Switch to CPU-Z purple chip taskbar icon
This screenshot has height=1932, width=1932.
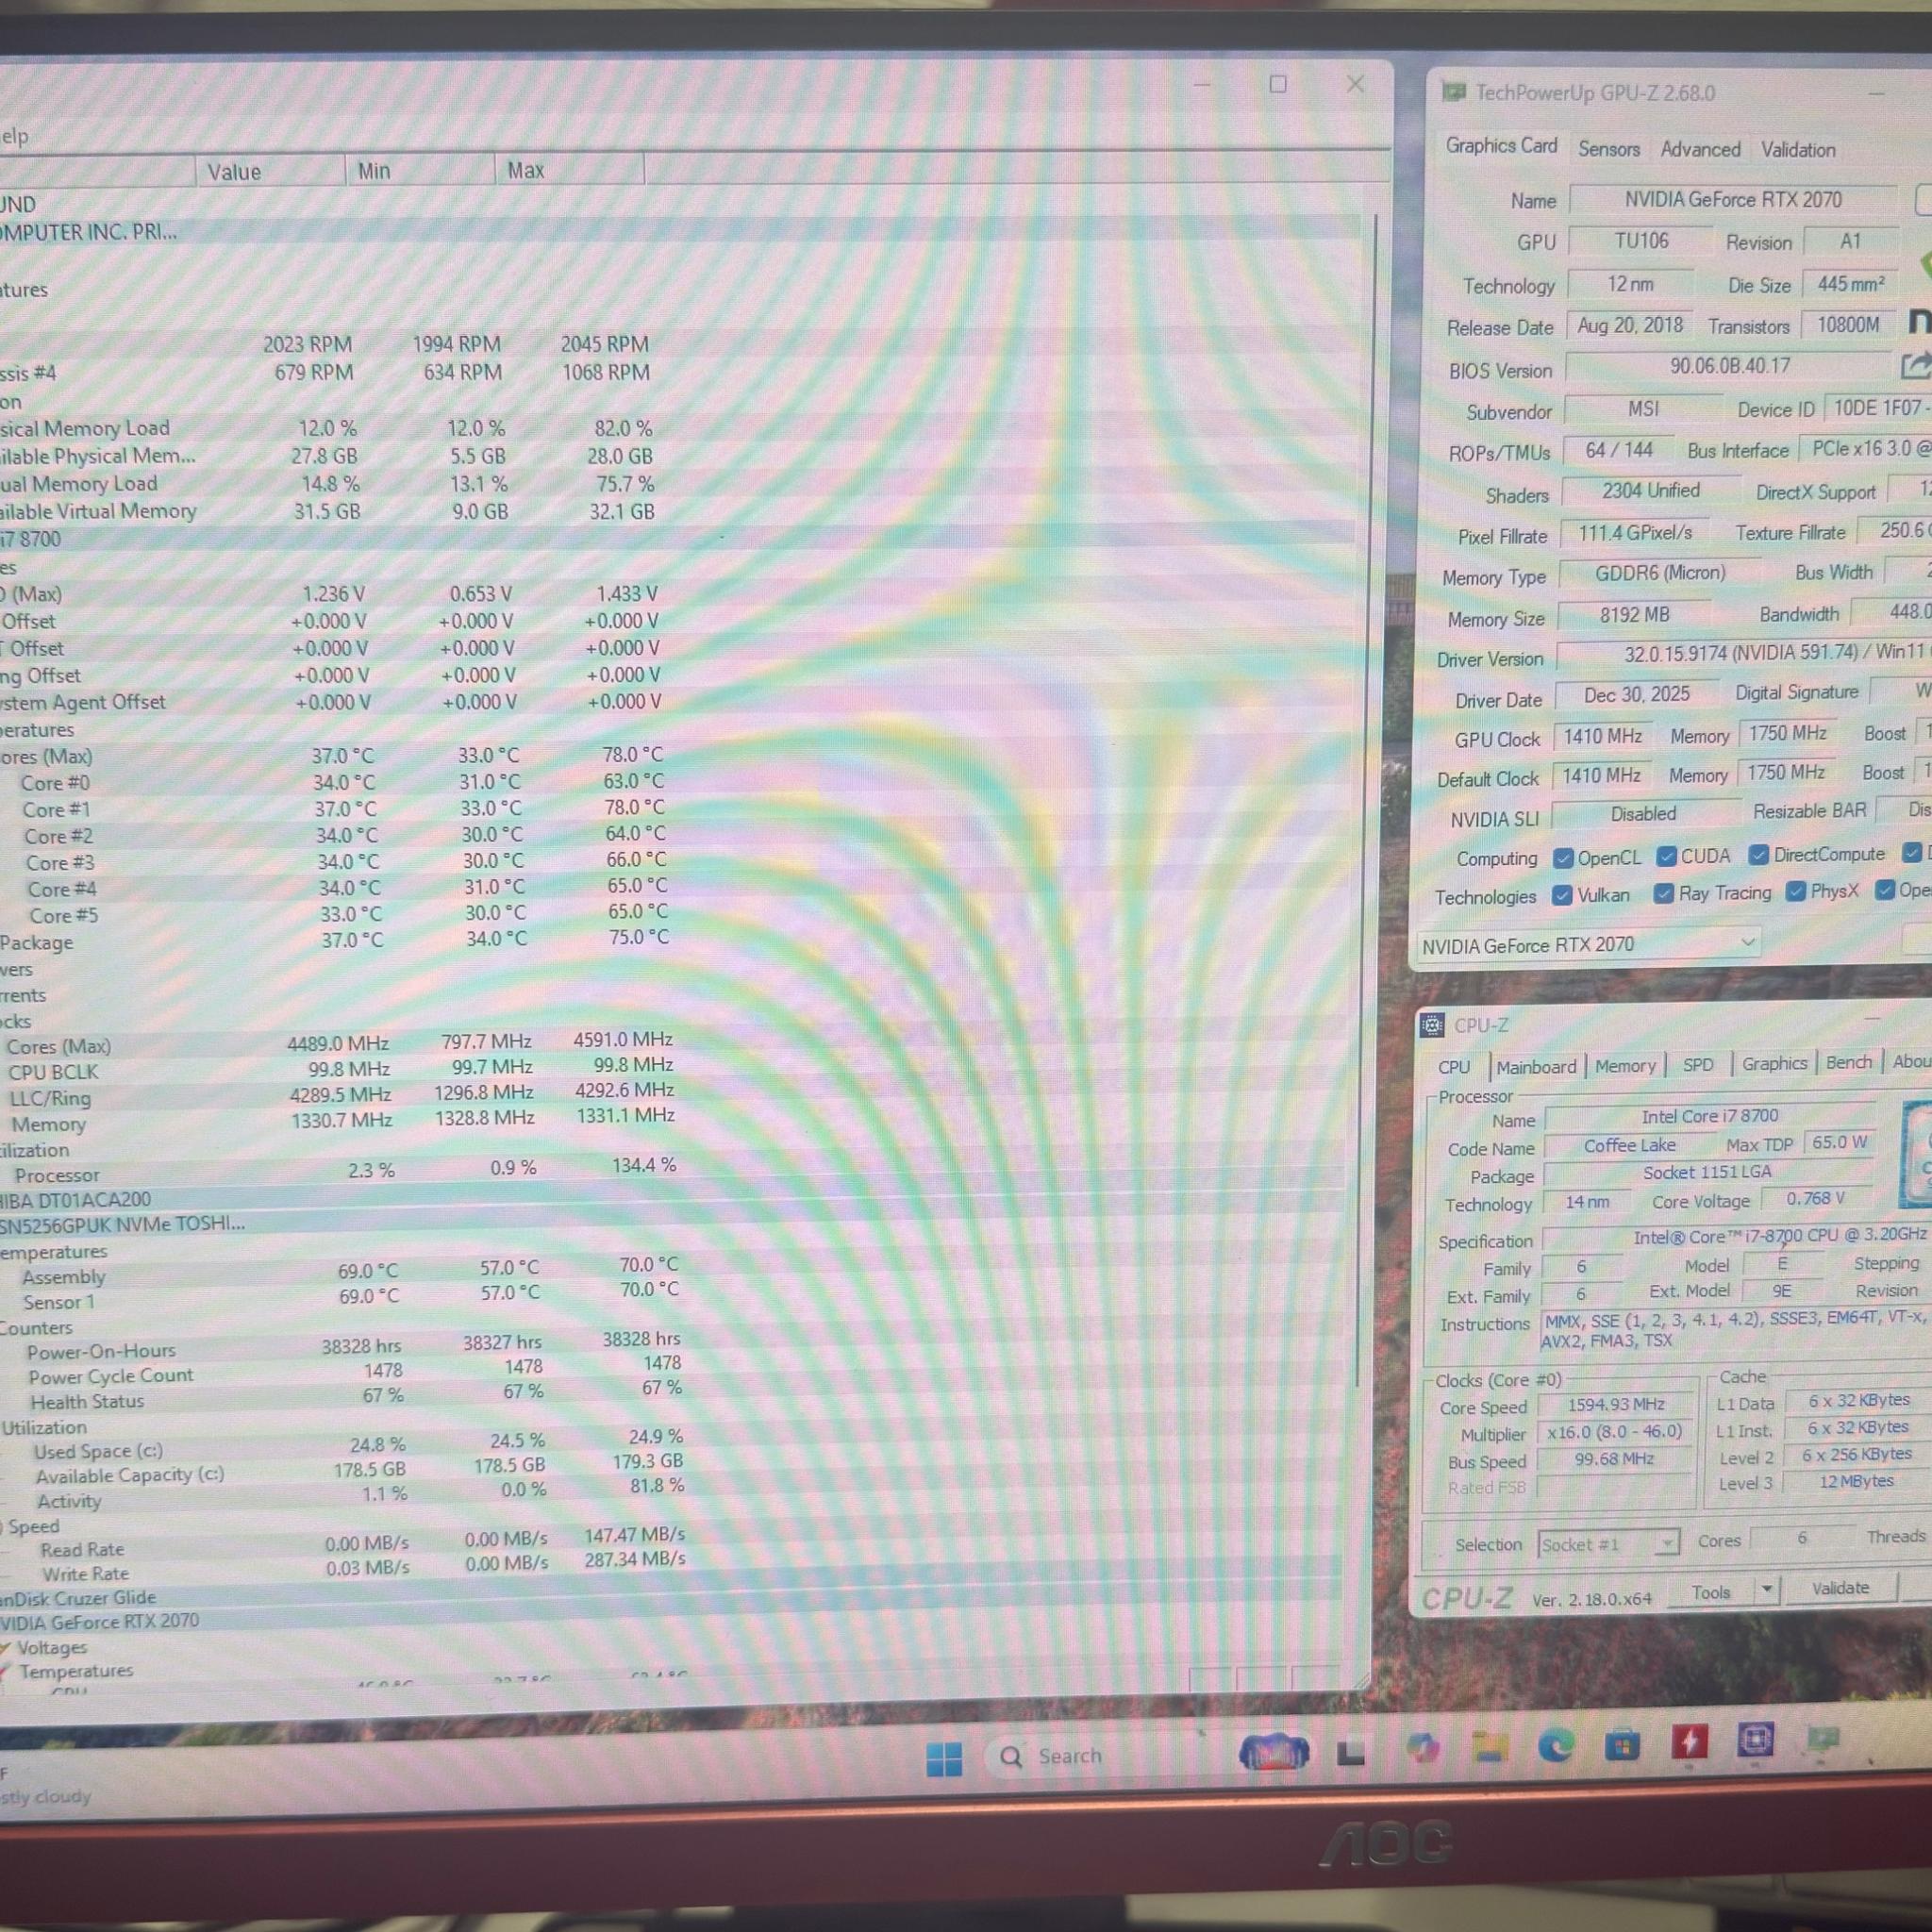click(1755, 1740)
